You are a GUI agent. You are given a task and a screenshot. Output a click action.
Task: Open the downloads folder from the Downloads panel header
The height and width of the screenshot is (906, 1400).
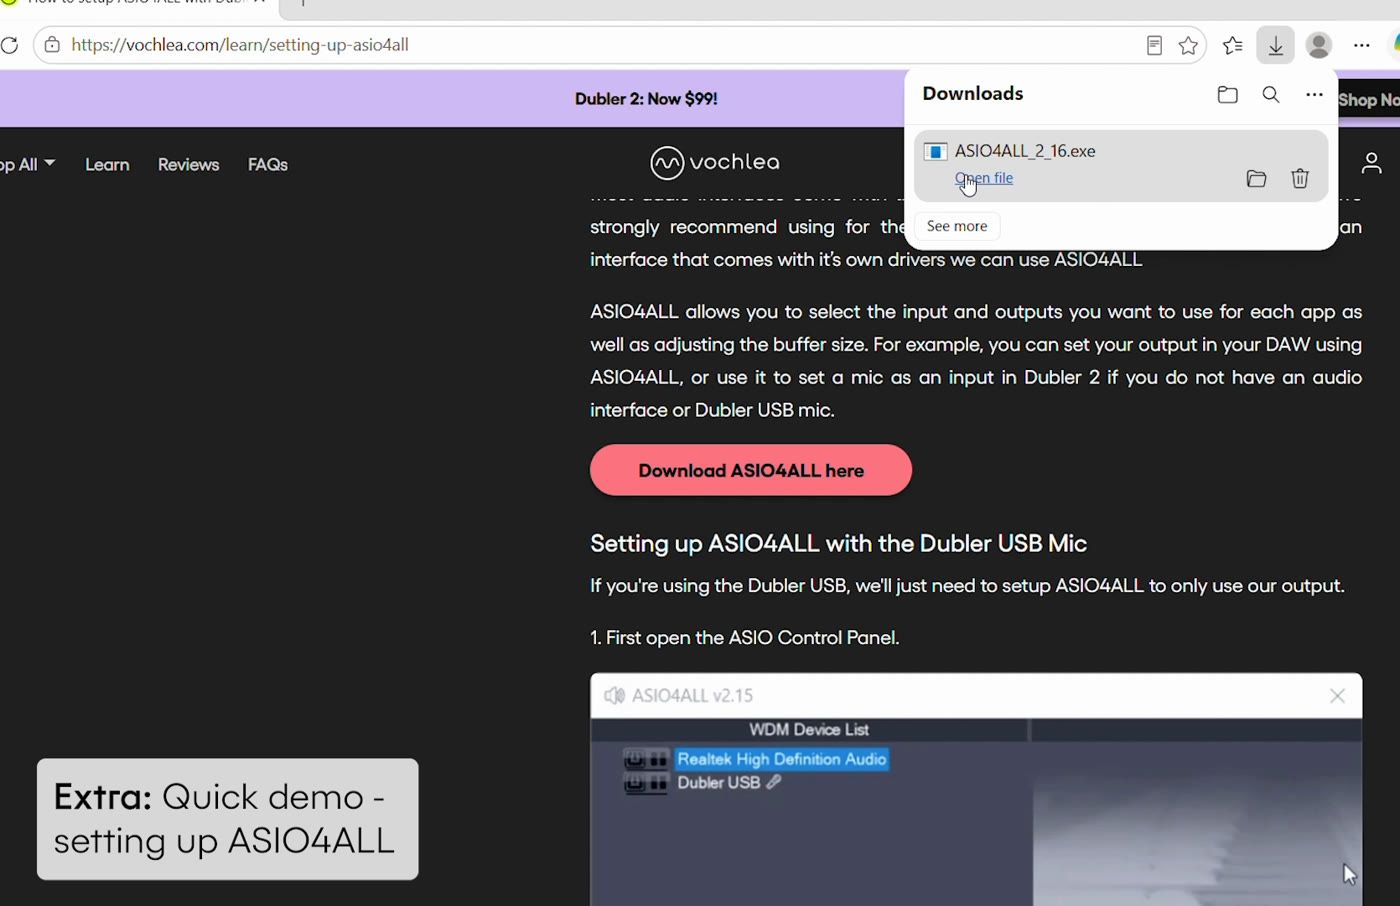pyautogui.click(x=1228, y=95)
